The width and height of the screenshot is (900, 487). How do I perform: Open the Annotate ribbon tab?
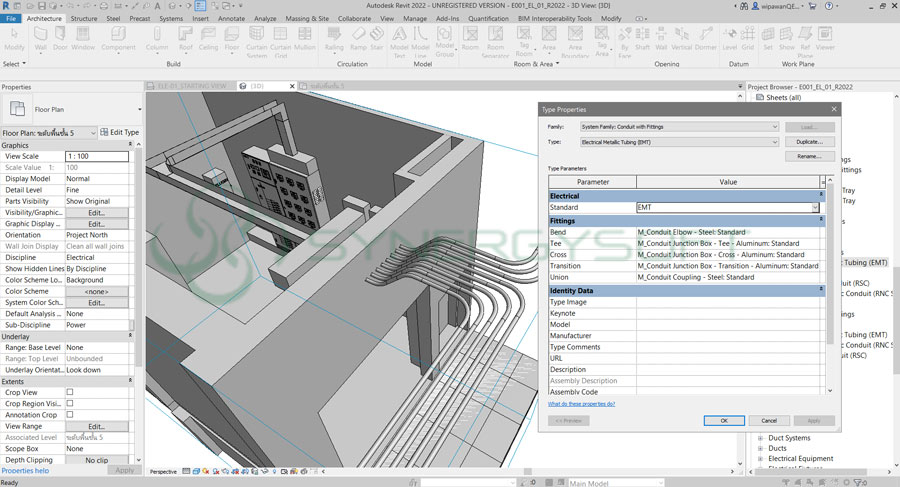231,18
